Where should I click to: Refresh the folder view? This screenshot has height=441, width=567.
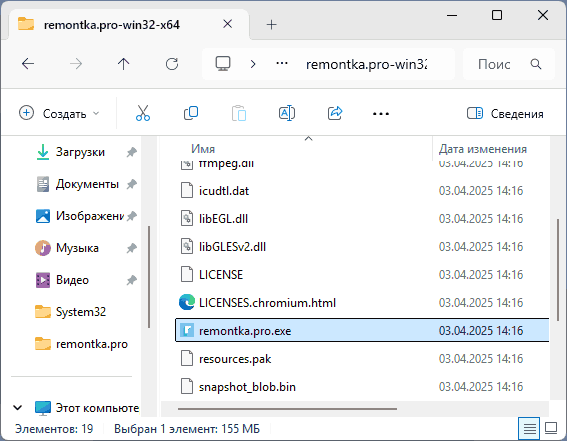coord(172,64)
